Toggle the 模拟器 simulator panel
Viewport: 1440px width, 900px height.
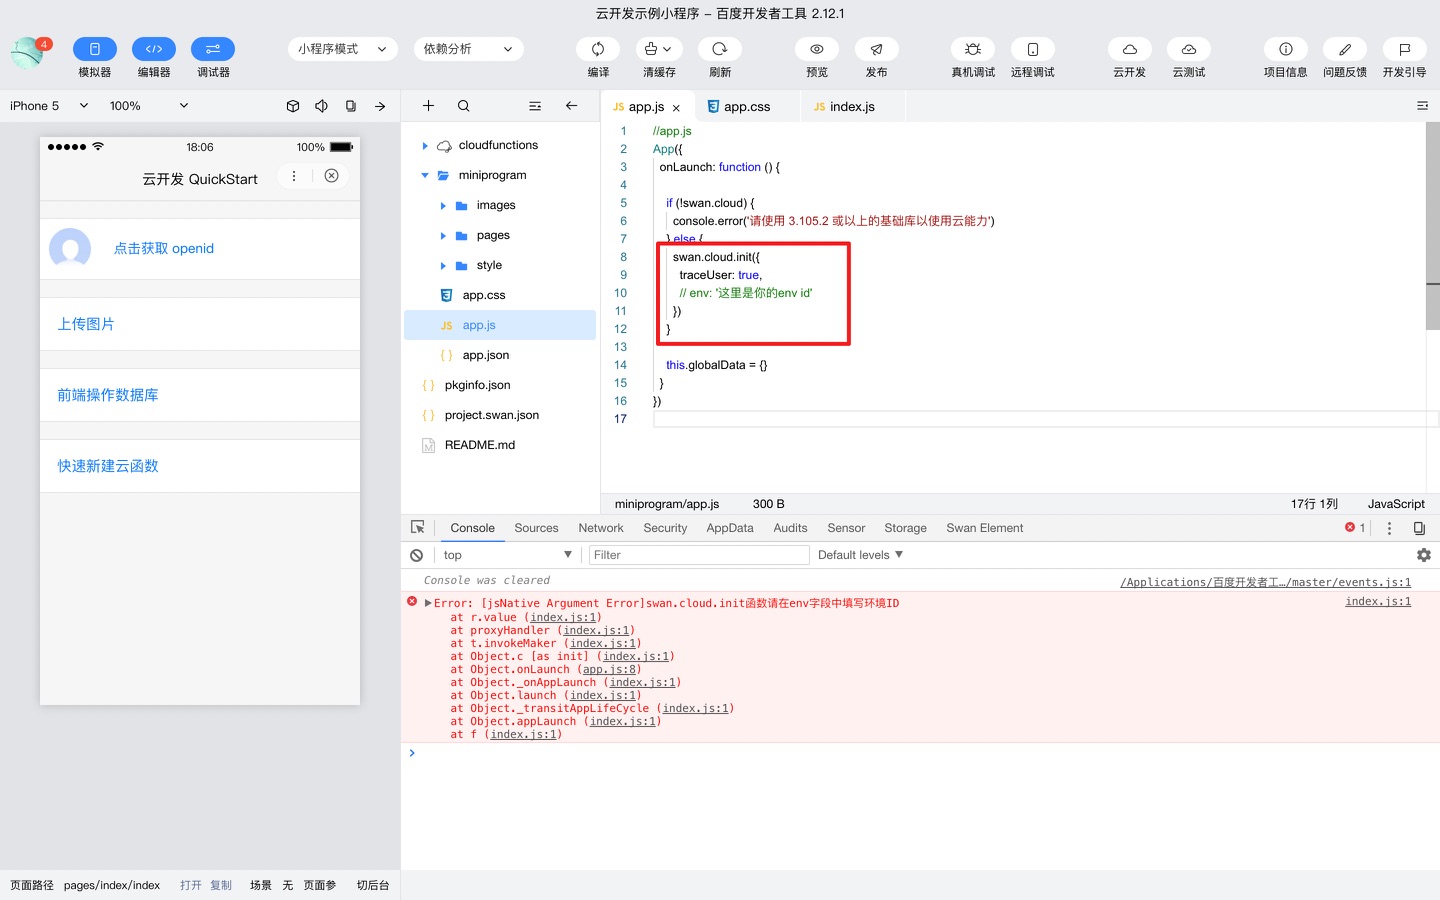pos(95,49)
